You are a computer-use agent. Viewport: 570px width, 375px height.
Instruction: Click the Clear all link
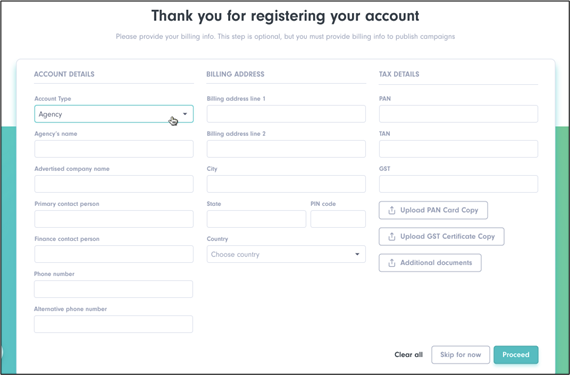pyautogui.click(x=409, y=355)
